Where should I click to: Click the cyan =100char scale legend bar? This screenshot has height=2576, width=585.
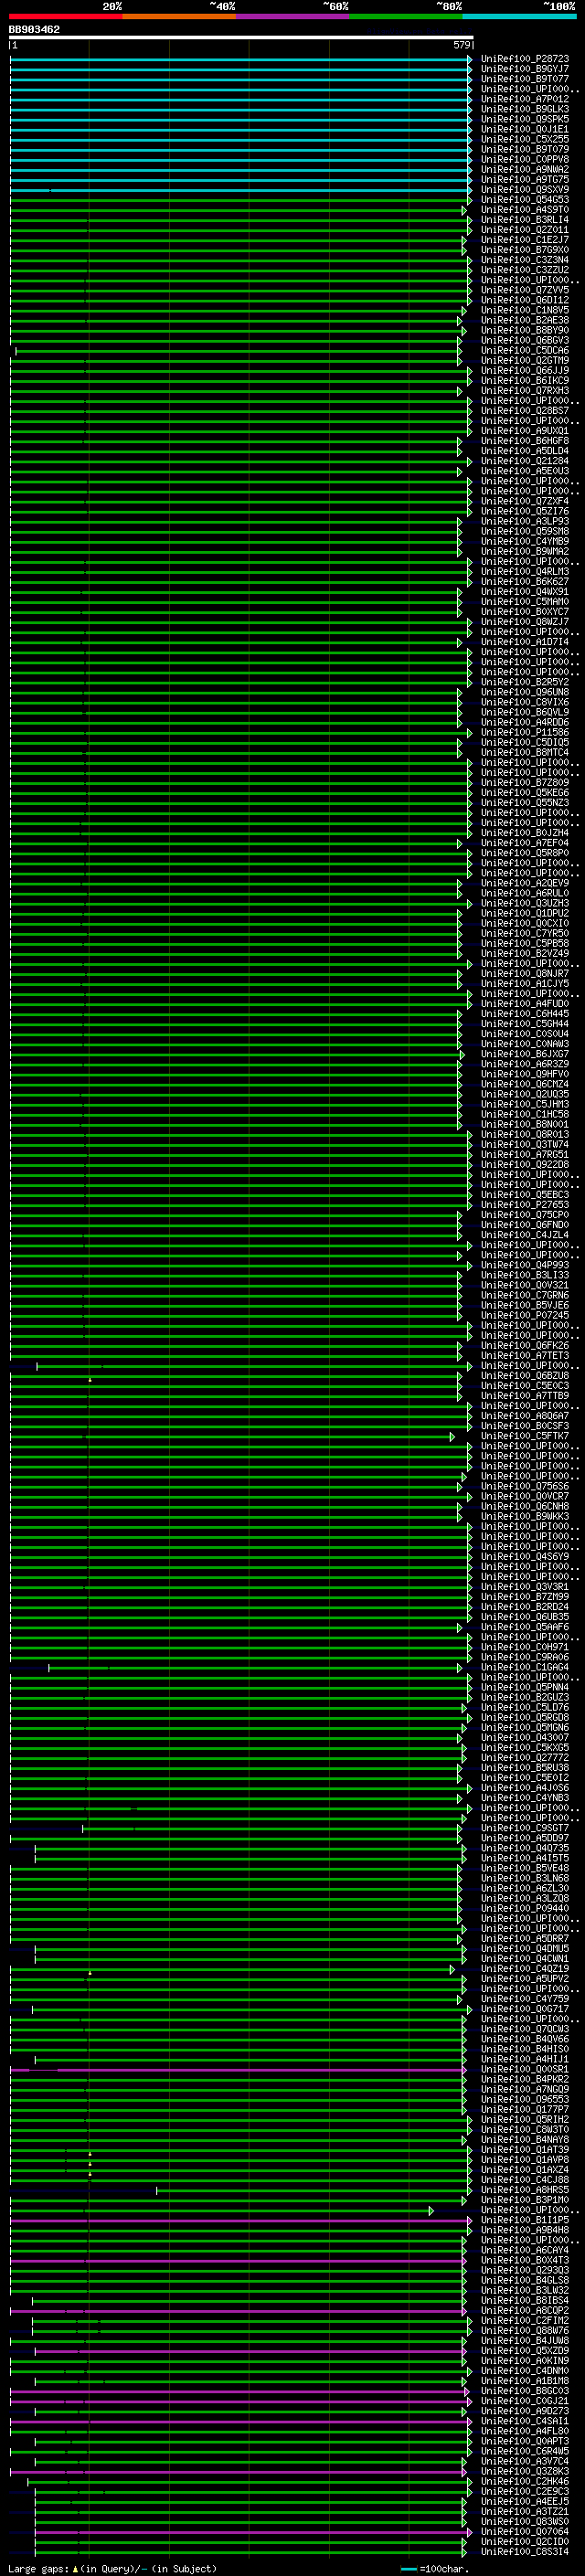tap(408, 2568)
